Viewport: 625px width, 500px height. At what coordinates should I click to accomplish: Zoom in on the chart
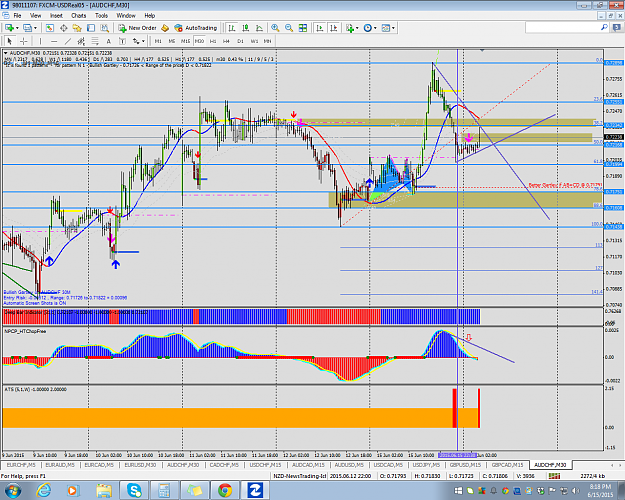pos(275,28)
